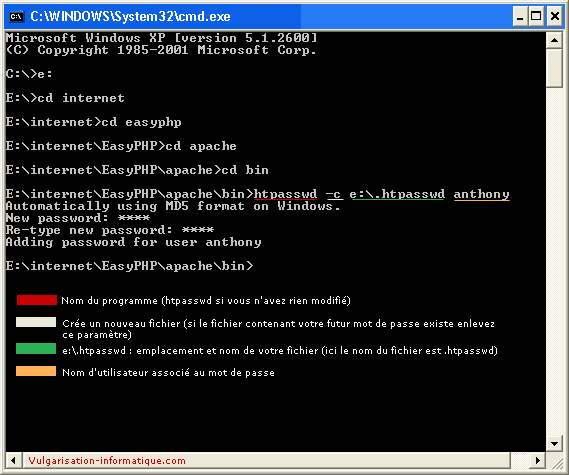Click the final empty 'apache\bin>' prompt line
Screen dimensions: 569x475
click(x=130, y=266)
